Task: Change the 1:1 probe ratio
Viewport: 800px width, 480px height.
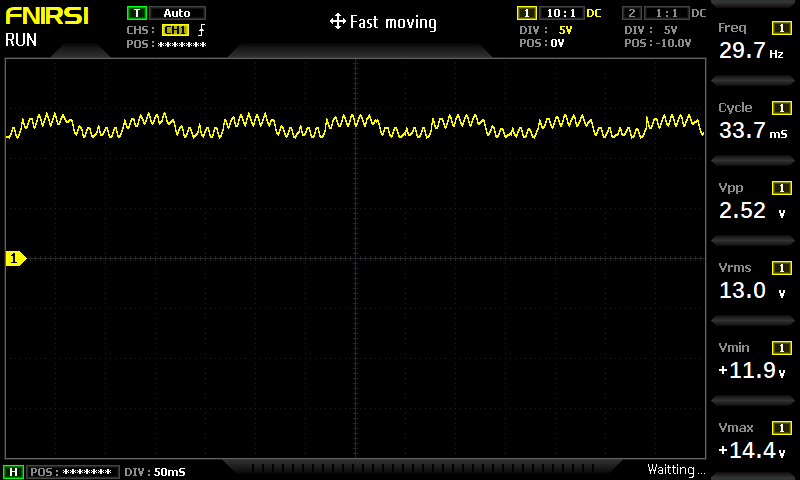Action: pyautogui.click(x=666, y=13)
